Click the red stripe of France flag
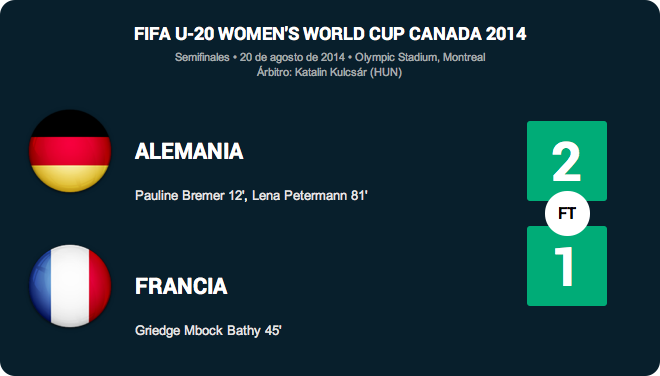660x376 pixels. click(x=99, y=286)
